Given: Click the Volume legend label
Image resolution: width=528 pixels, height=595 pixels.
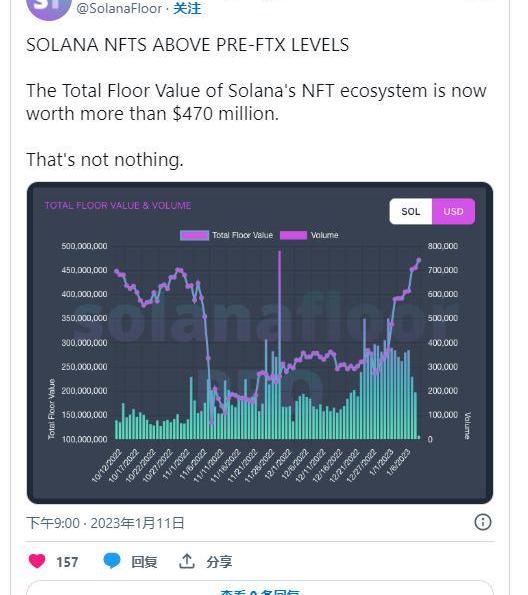Looking at the screenshot, I should (x=325, y=235).
